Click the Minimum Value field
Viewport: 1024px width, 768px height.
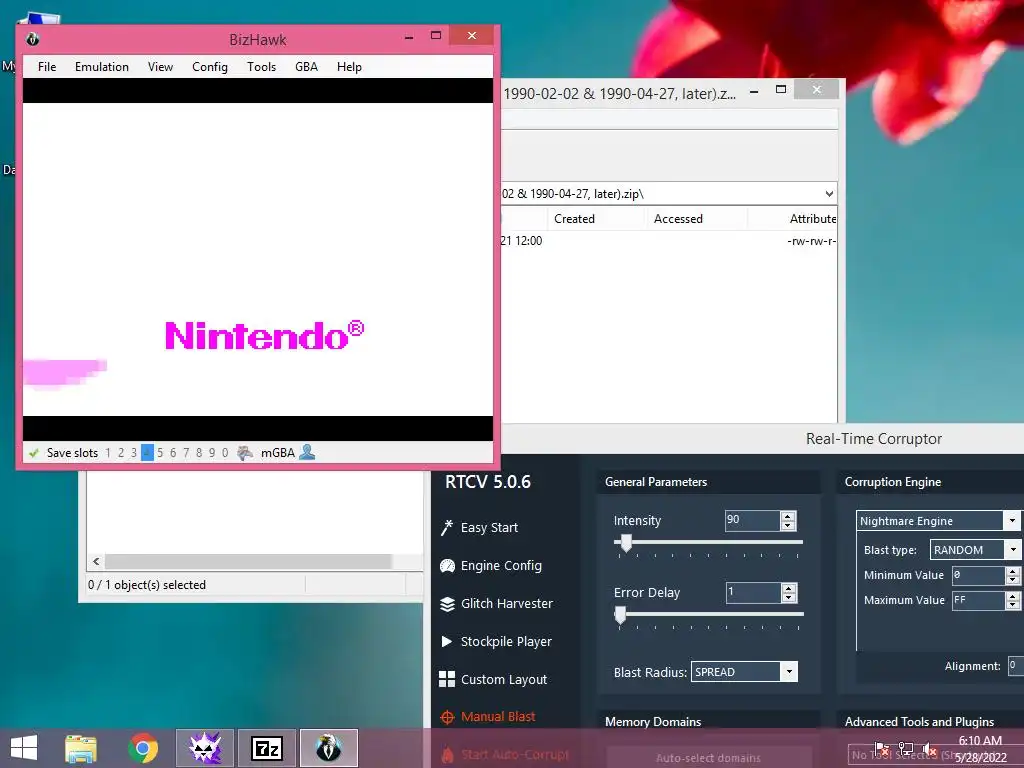[978, 575]
